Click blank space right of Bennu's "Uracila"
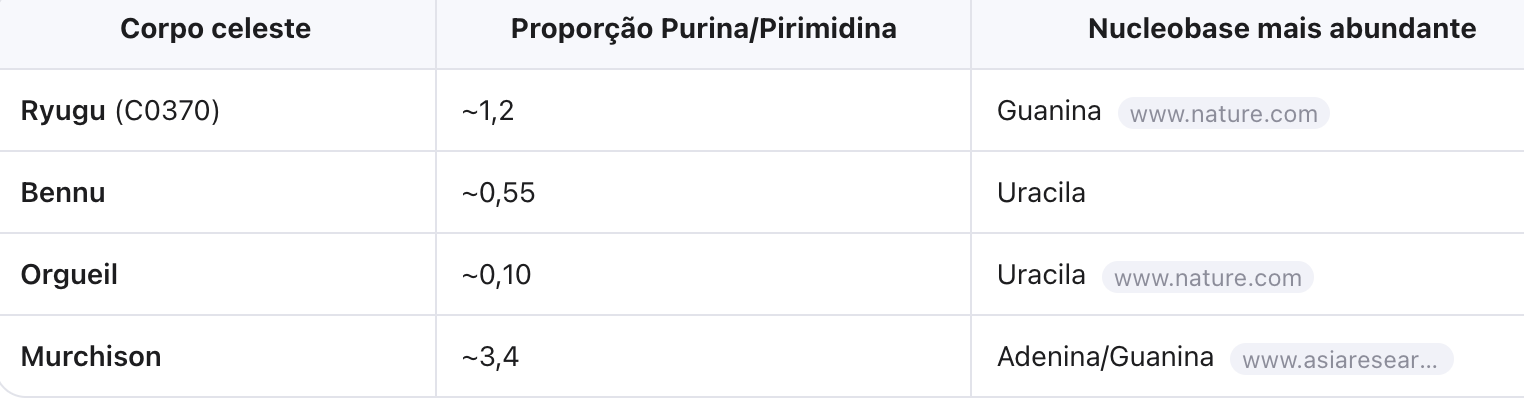1524x400 pixels. coord(1300,193)
